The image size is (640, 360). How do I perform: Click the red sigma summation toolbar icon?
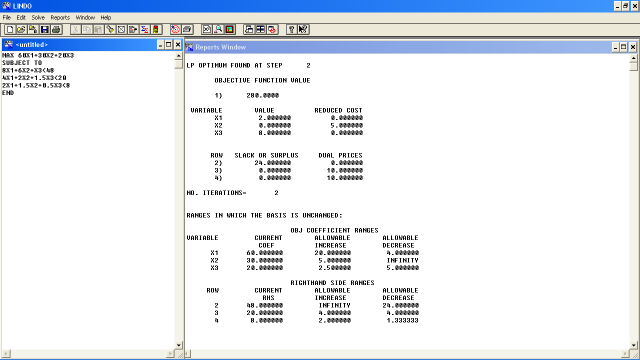pyautogui.click(x=144, y=29)
